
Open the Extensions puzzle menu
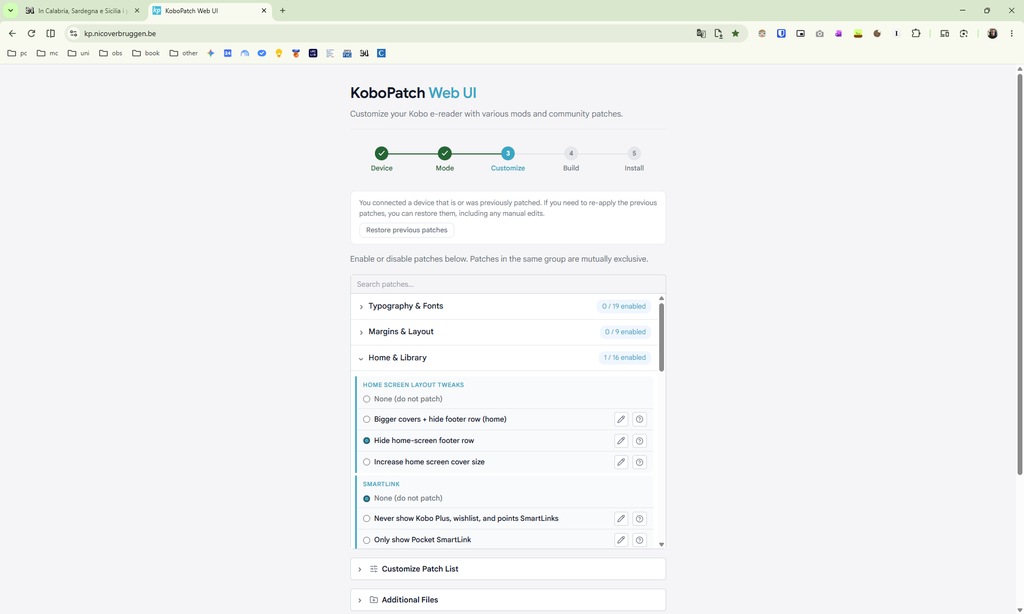(x=916, y=33)
